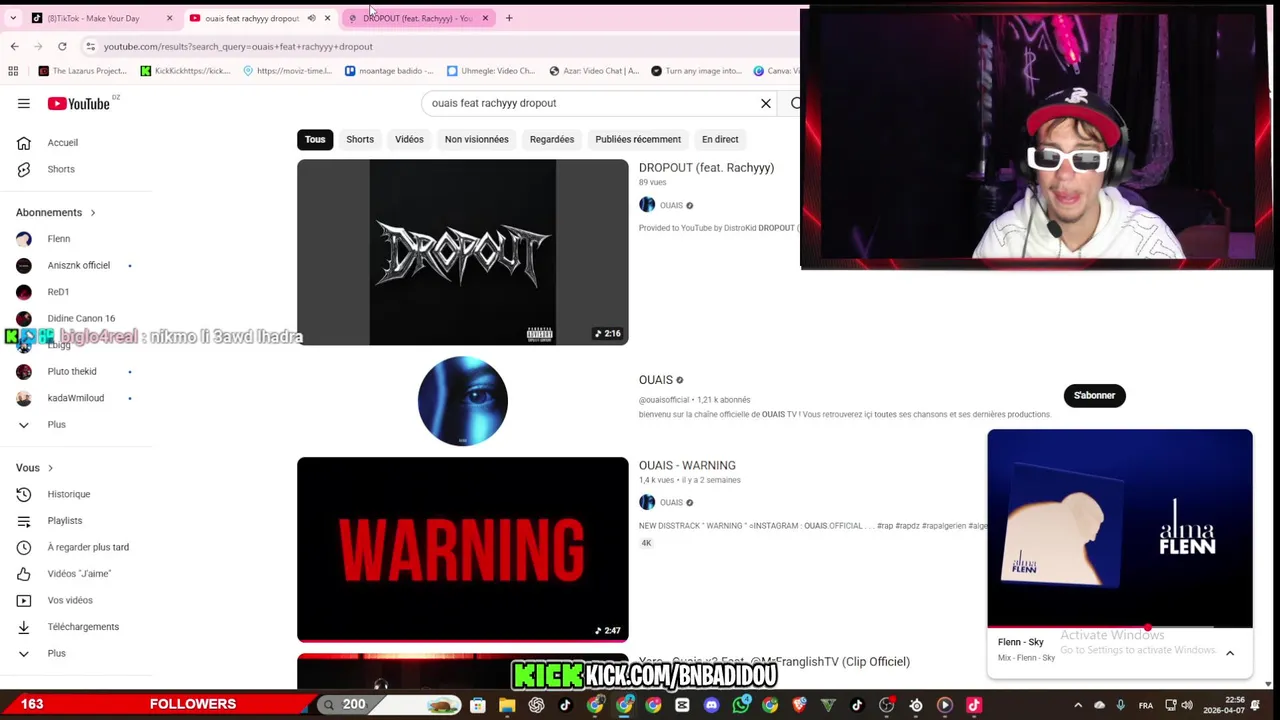Select the En direct filter chip

click(x=720, y=139)
